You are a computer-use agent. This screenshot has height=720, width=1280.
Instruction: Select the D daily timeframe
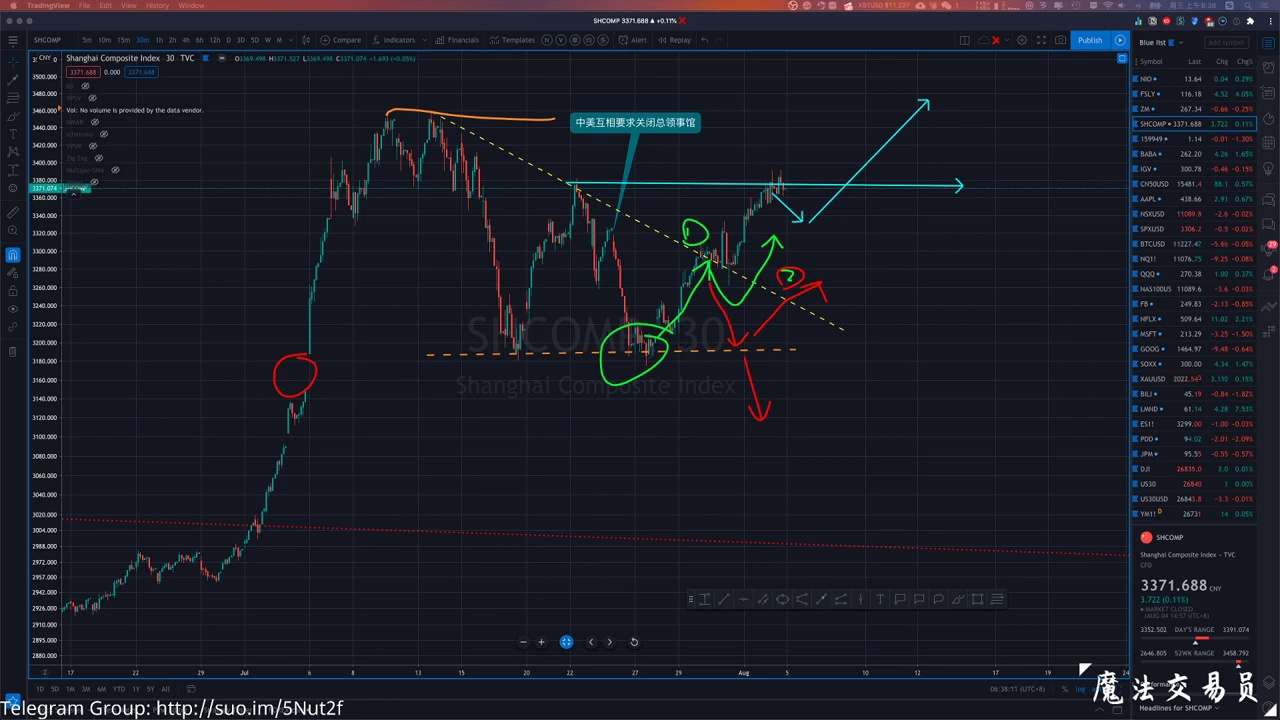point(228,40)
